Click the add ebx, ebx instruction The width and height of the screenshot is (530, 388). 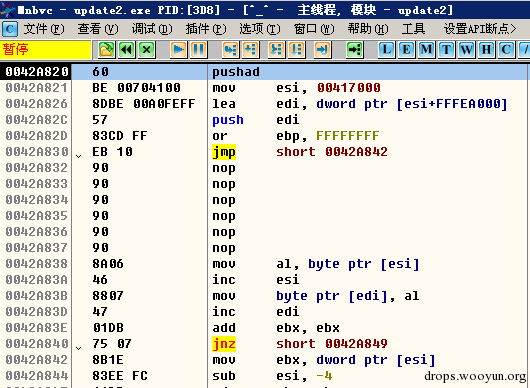tap(276, 328)
